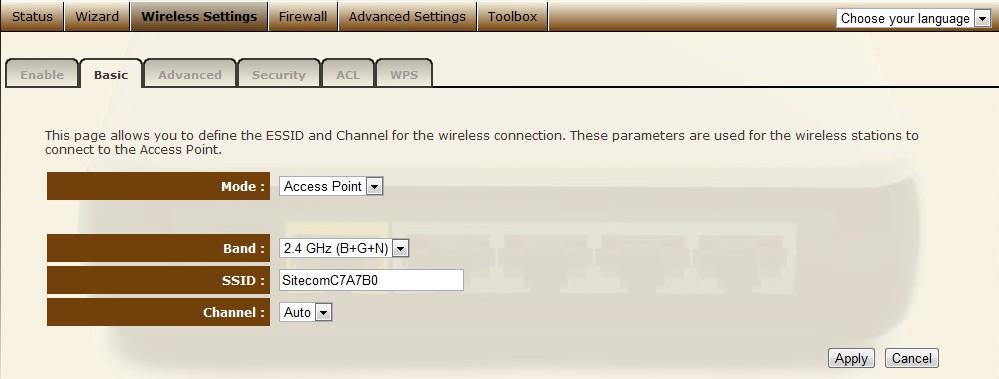999x379 pixels.
Task: Click the dropdown arrow beside language selector
Action: 981,18
